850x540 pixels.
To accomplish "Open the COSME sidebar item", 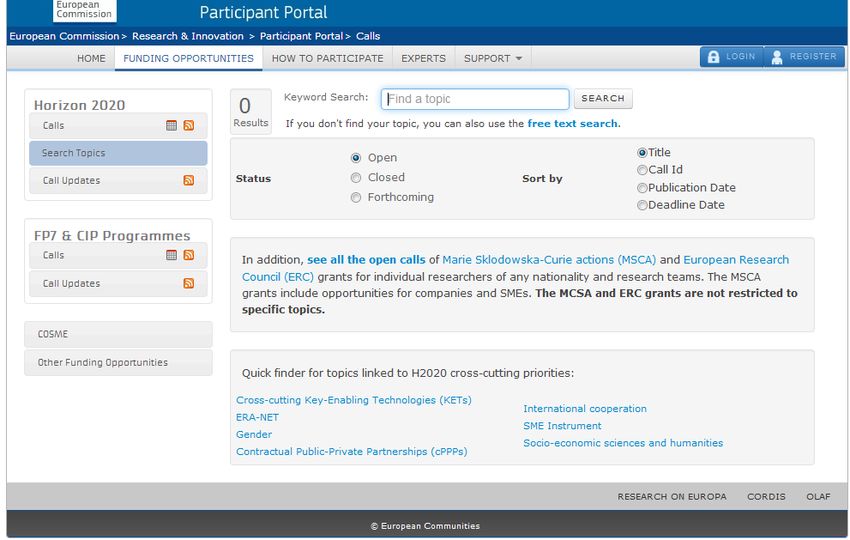I will [118, 334].
